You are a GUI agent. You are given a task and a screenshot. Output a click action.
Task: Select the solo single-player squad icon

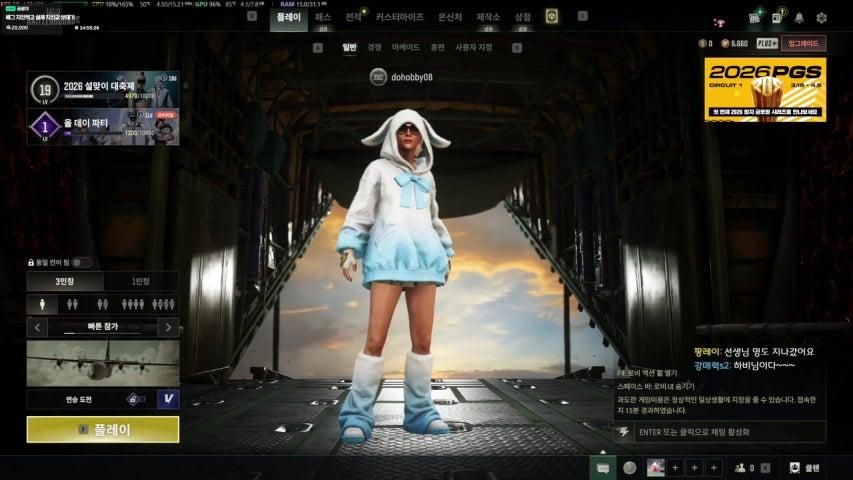click(42, 304)
